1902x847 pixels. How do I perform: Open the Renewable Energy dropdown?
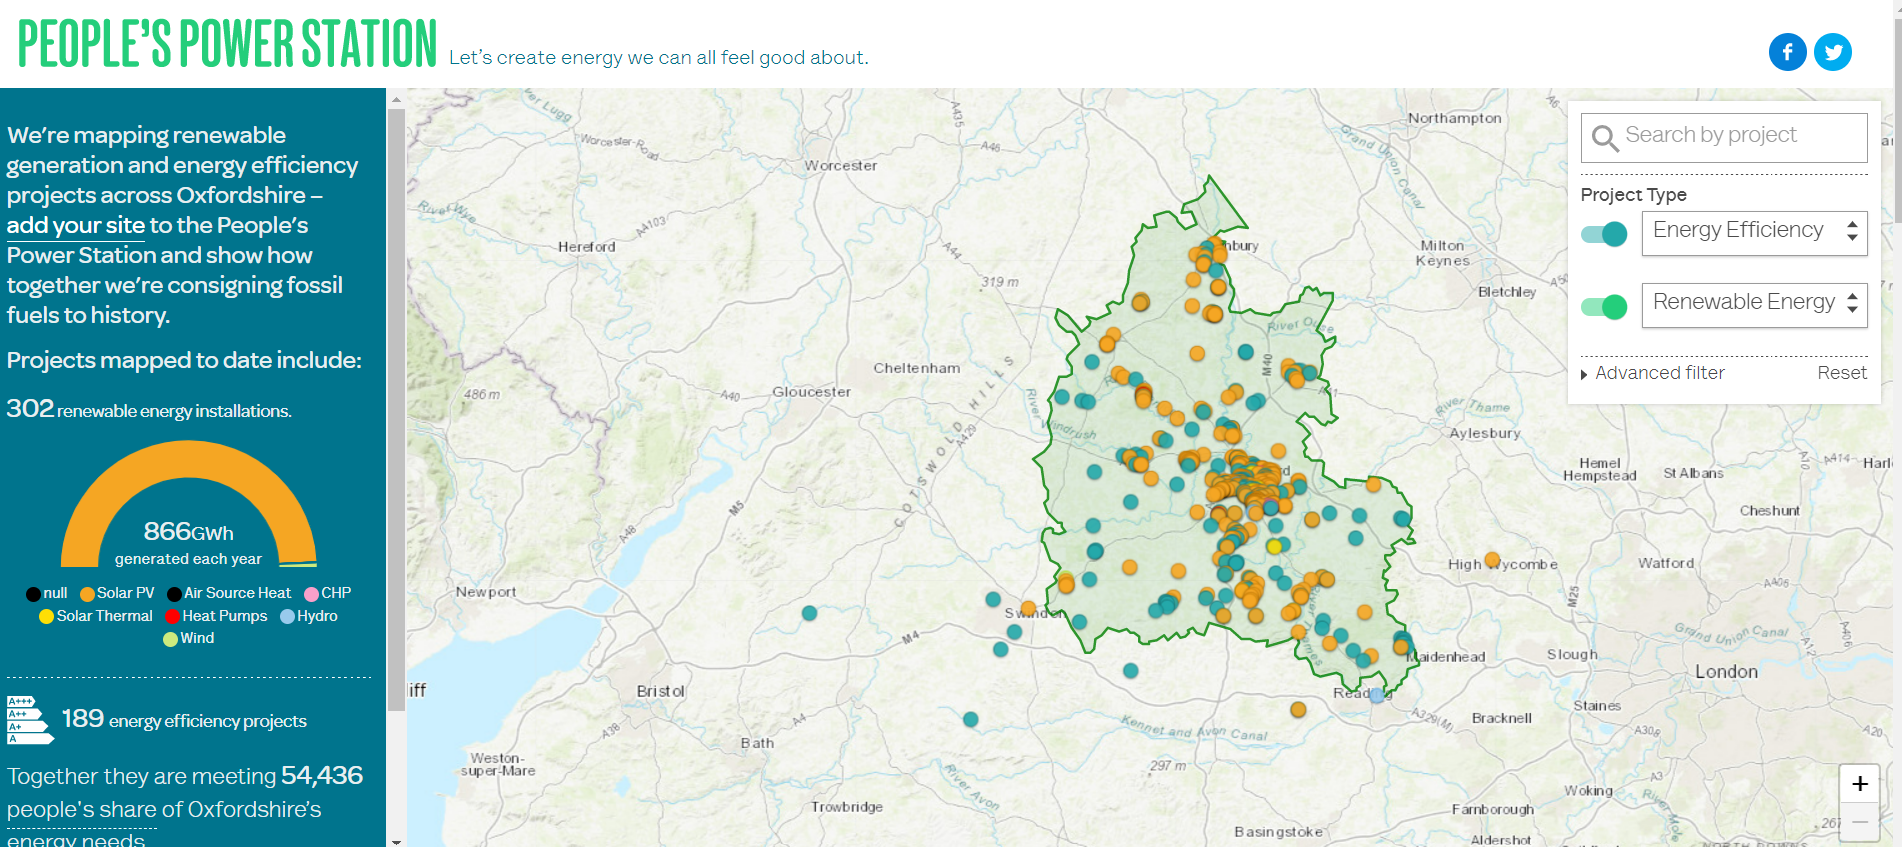point(1753,303)
